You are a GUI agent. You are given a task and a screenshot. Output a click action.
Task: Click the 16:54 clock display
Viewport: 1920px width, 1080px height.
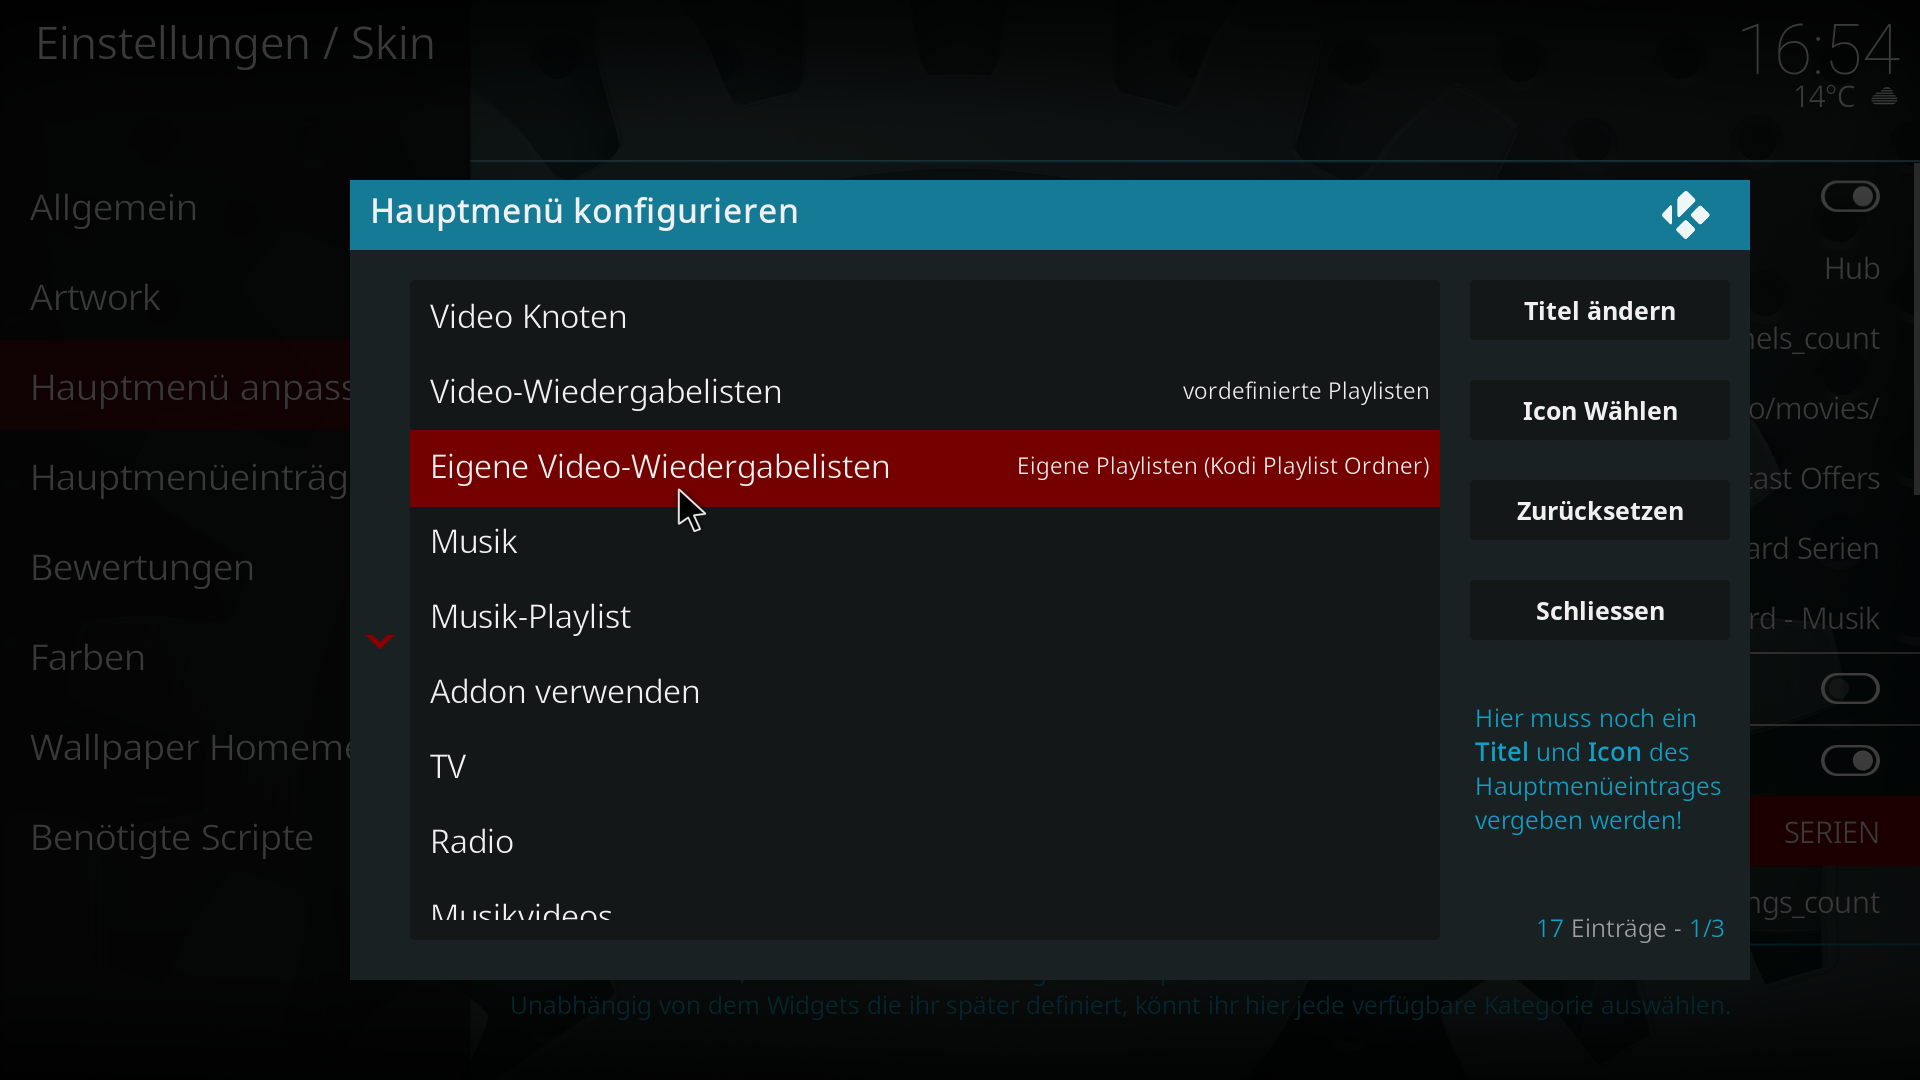(x=1819, y=50)
